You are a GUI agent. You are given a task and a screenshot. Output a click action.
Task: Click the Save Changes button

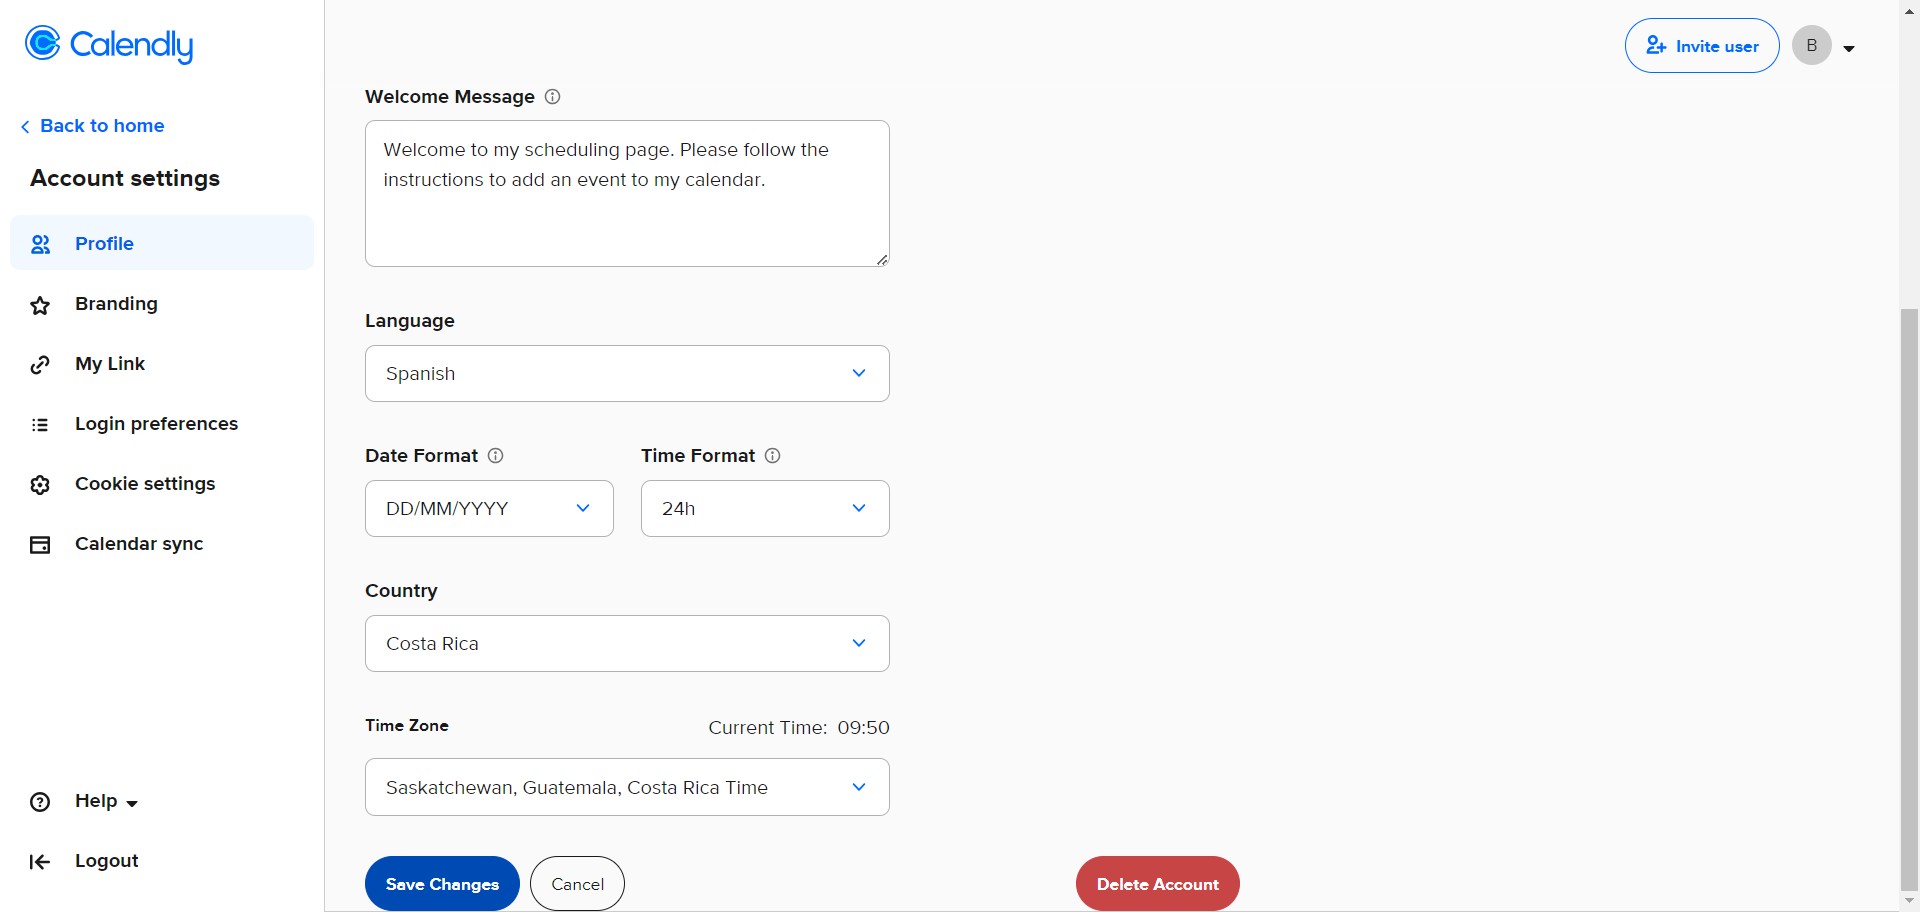tap(441, 883)
